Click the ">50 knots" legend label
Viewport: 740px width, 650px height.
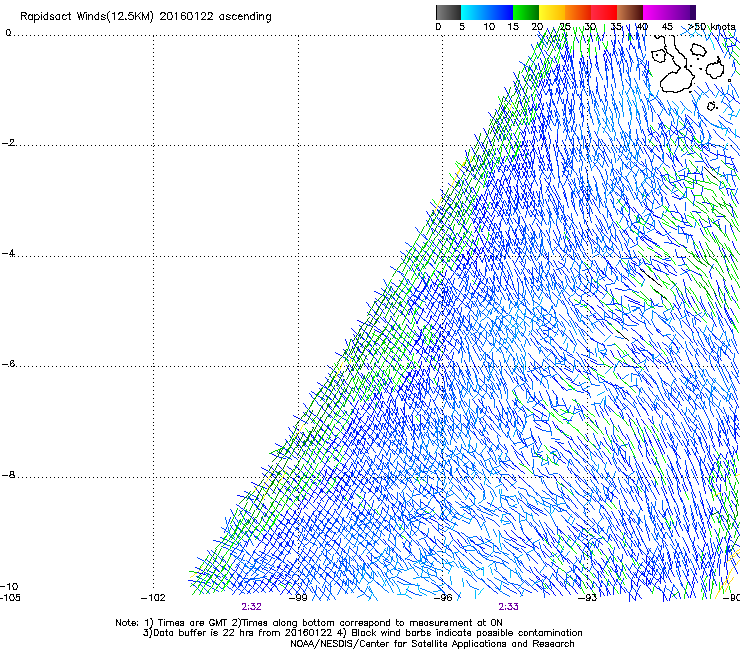click(x=712, y=27)
